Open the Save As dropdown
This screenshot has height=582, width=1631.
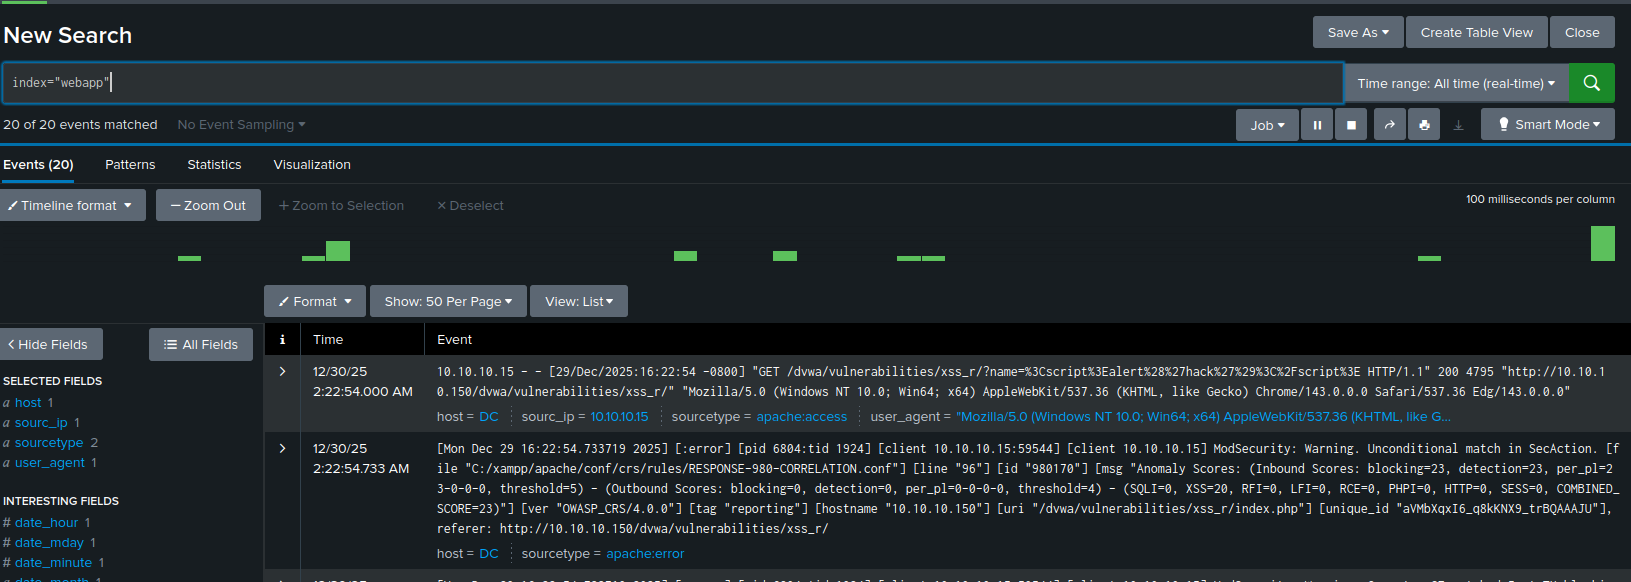[1358, 32]
